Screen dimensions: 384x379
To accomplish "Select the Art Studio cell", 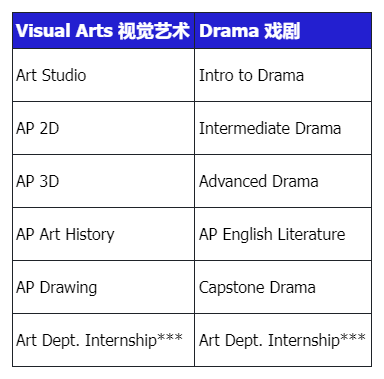I will tap(103, 75).
